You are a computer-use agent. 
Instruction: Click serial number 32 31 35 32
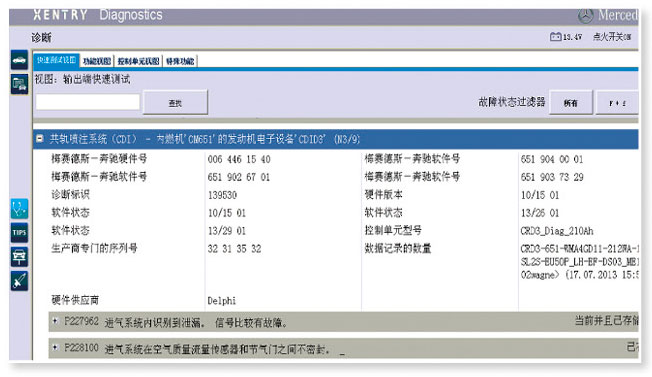[x=235, y=249]
